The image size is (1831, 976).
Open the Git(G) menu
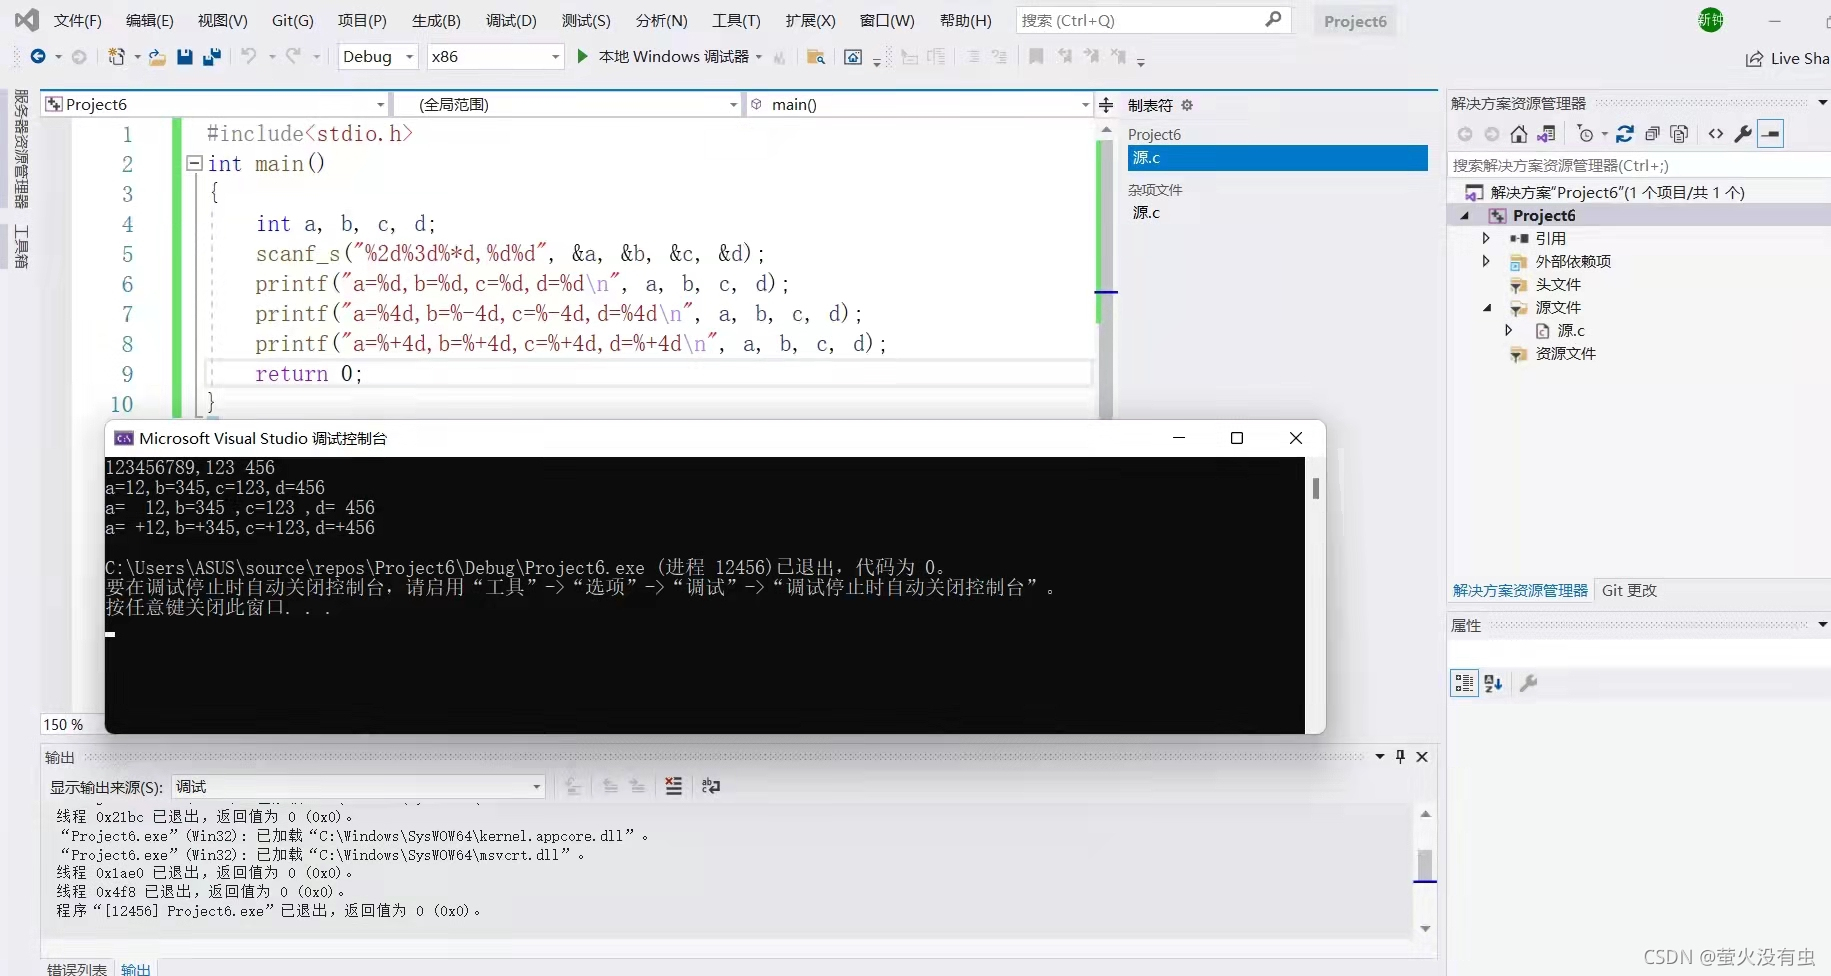click(x=292, y=21)
